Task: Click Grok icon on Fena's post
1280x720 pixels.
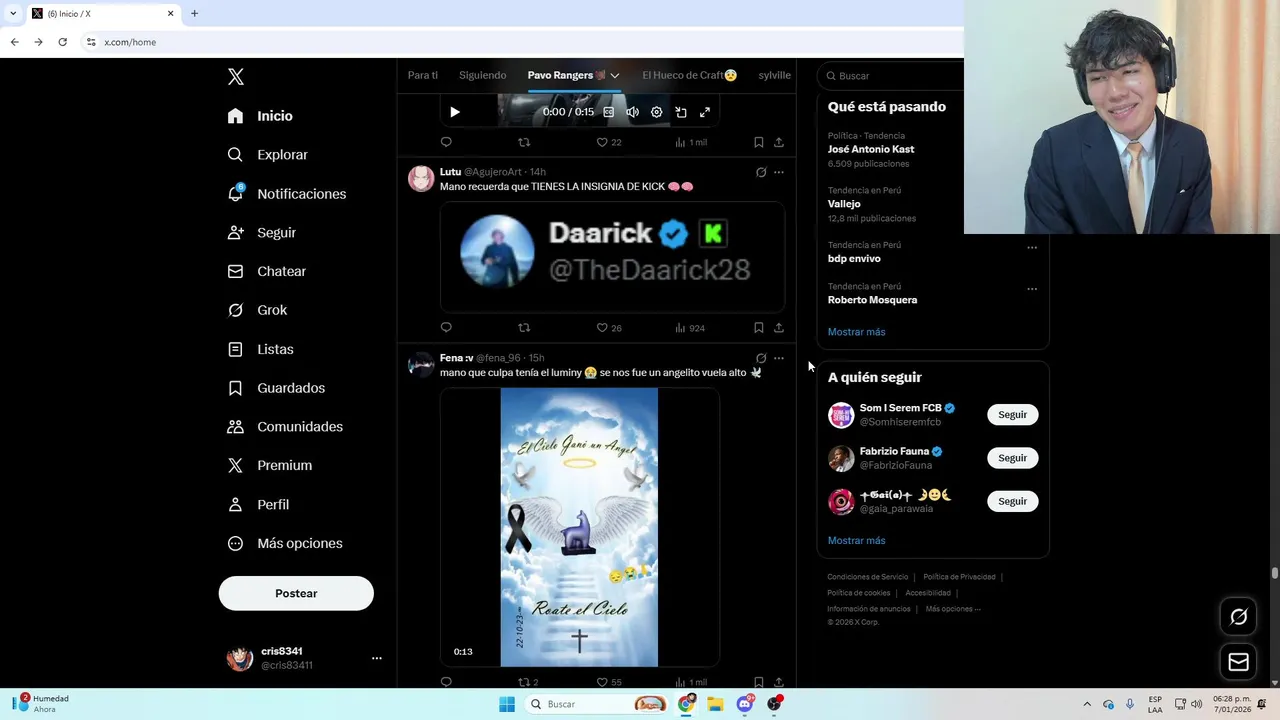Action: [x=761, y=358]
